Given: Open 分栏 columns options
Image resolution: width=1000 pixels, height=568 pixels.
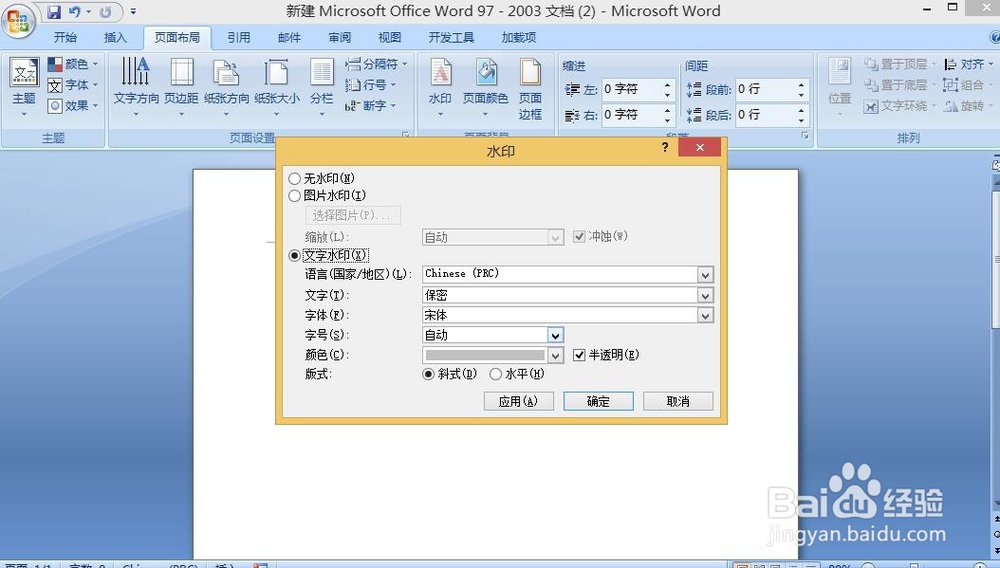Looking at the screenshot, I should coord(321,87).
